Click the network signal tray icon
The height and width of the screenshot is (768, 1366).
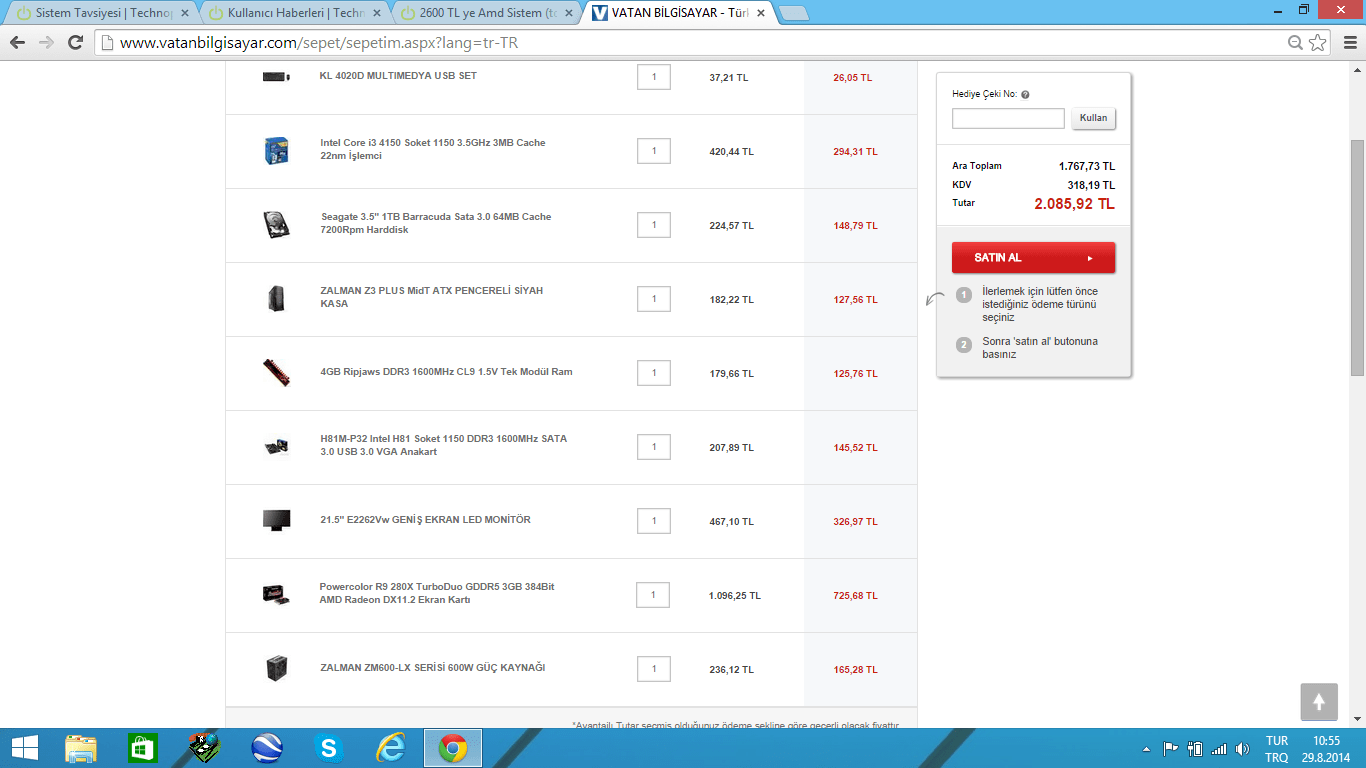[1218, 749]
